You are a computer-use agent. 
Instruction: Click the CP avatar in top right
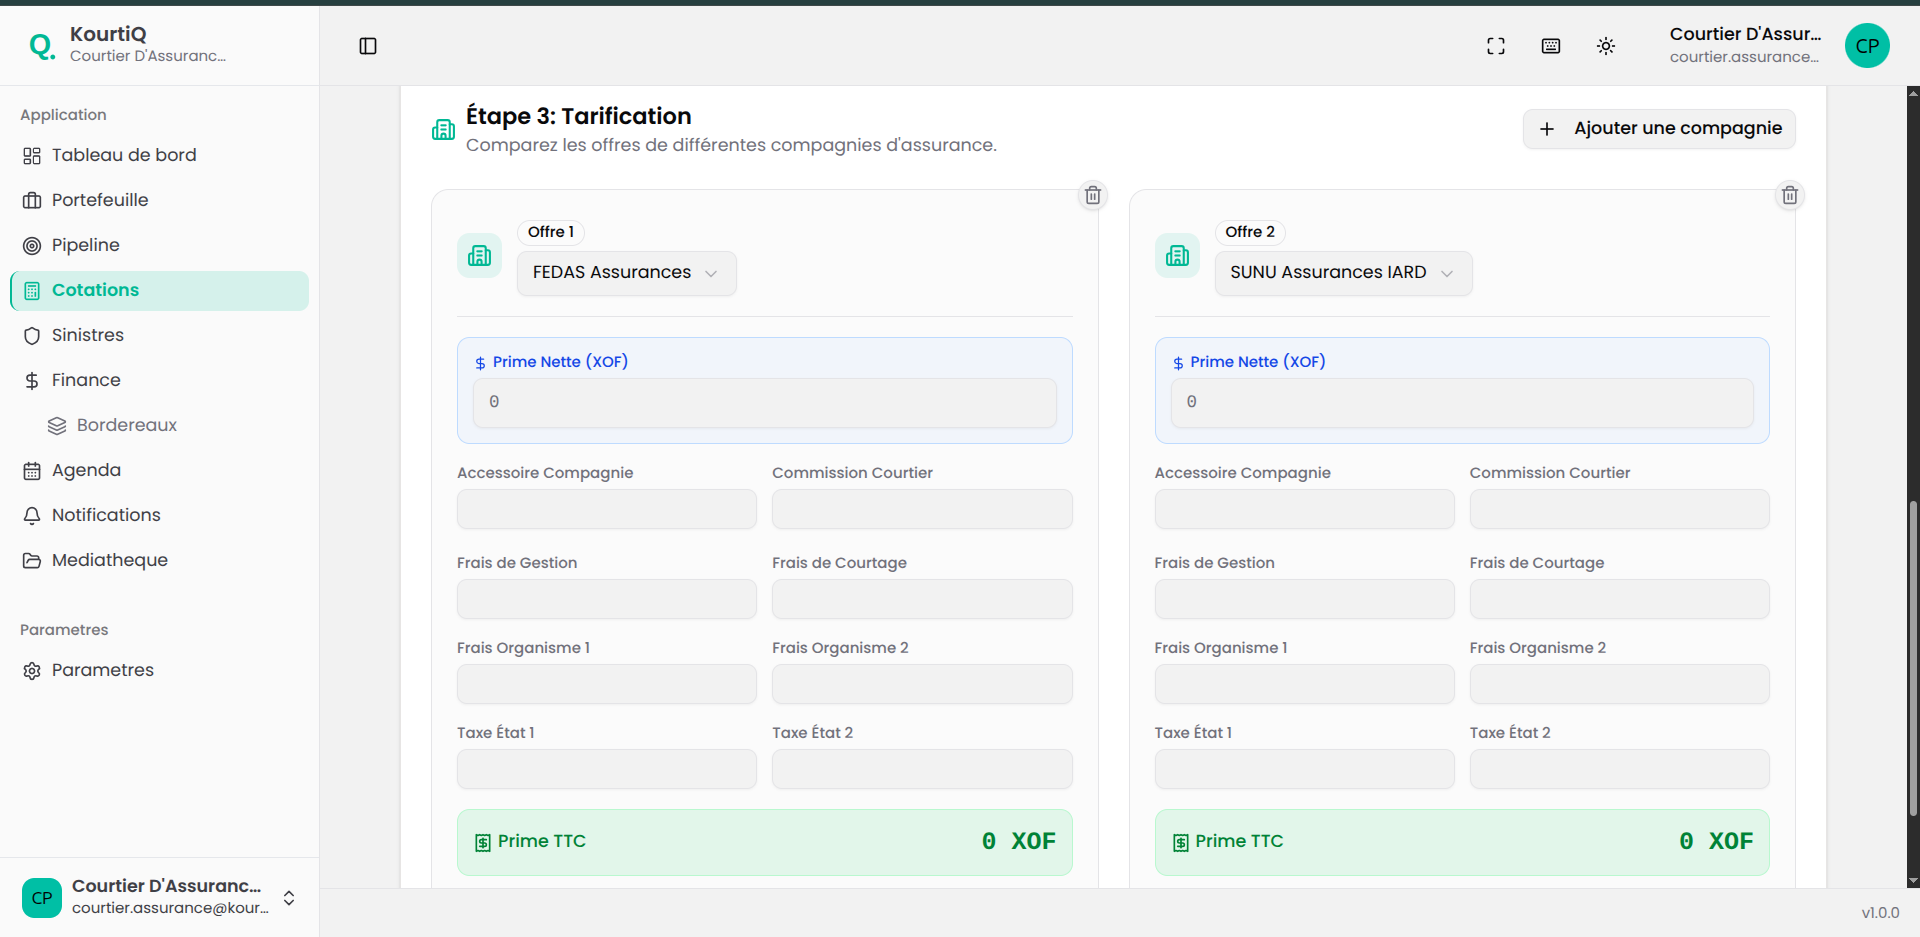click(1867, 46)
